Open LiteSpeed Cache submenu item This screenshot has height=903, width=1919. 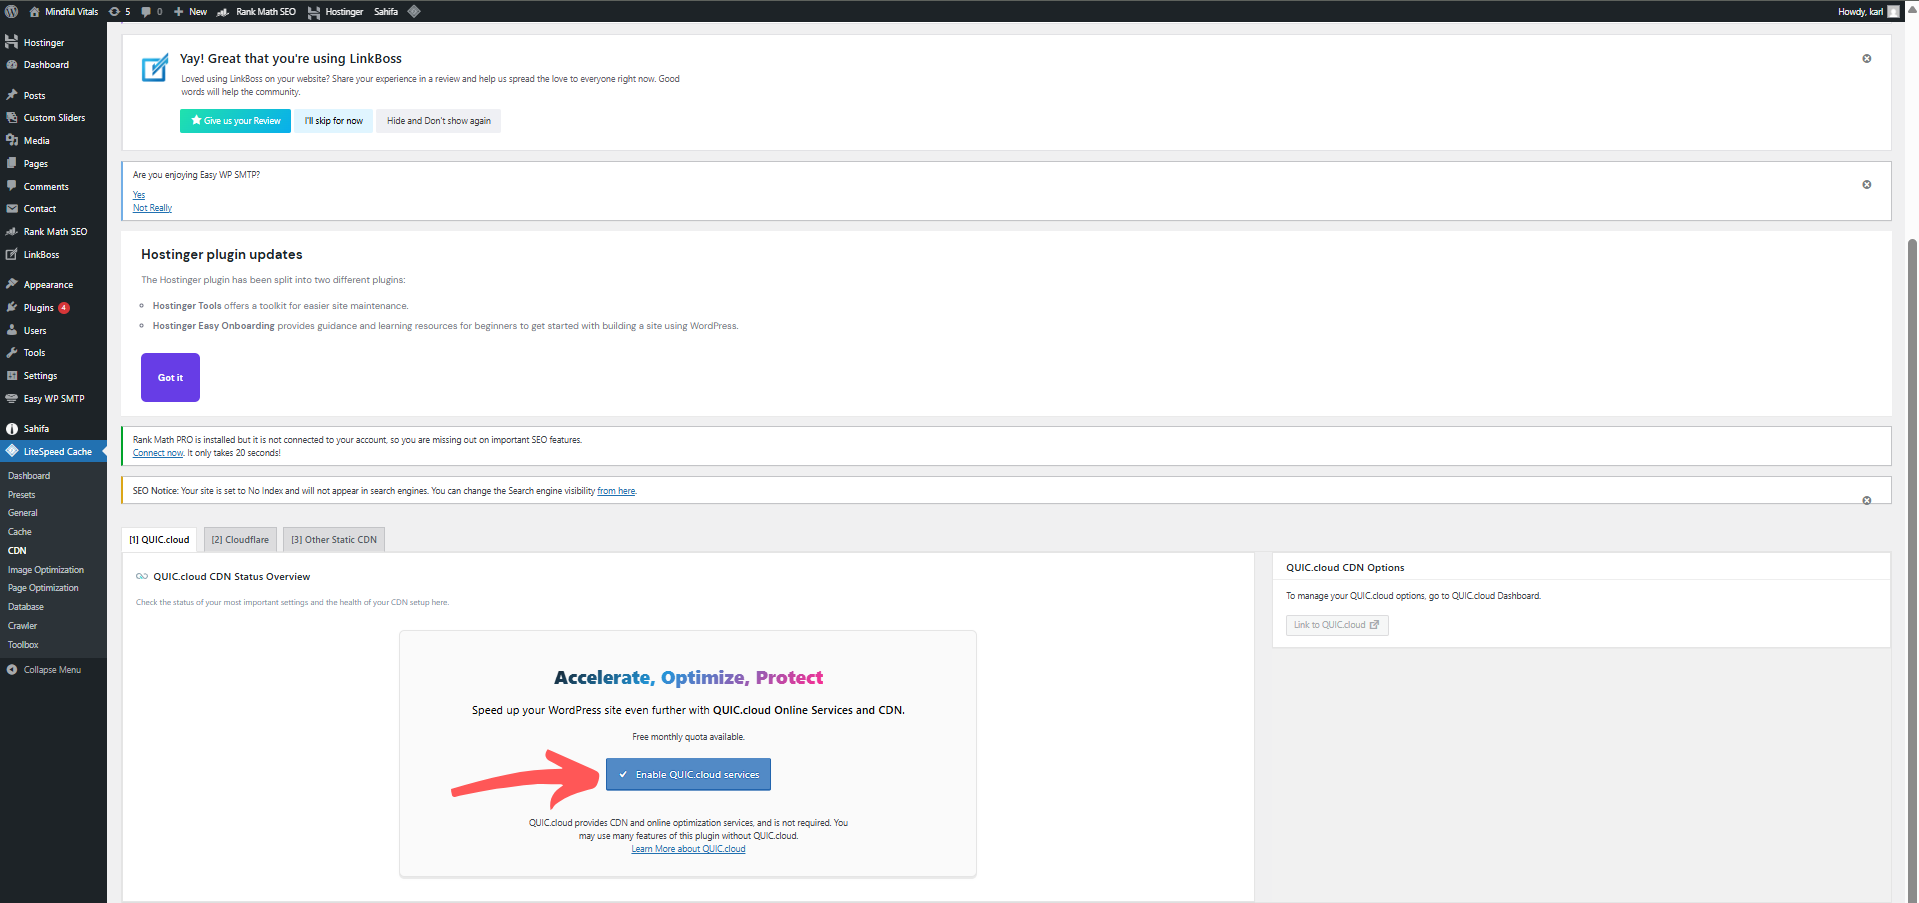click(20, 532)
